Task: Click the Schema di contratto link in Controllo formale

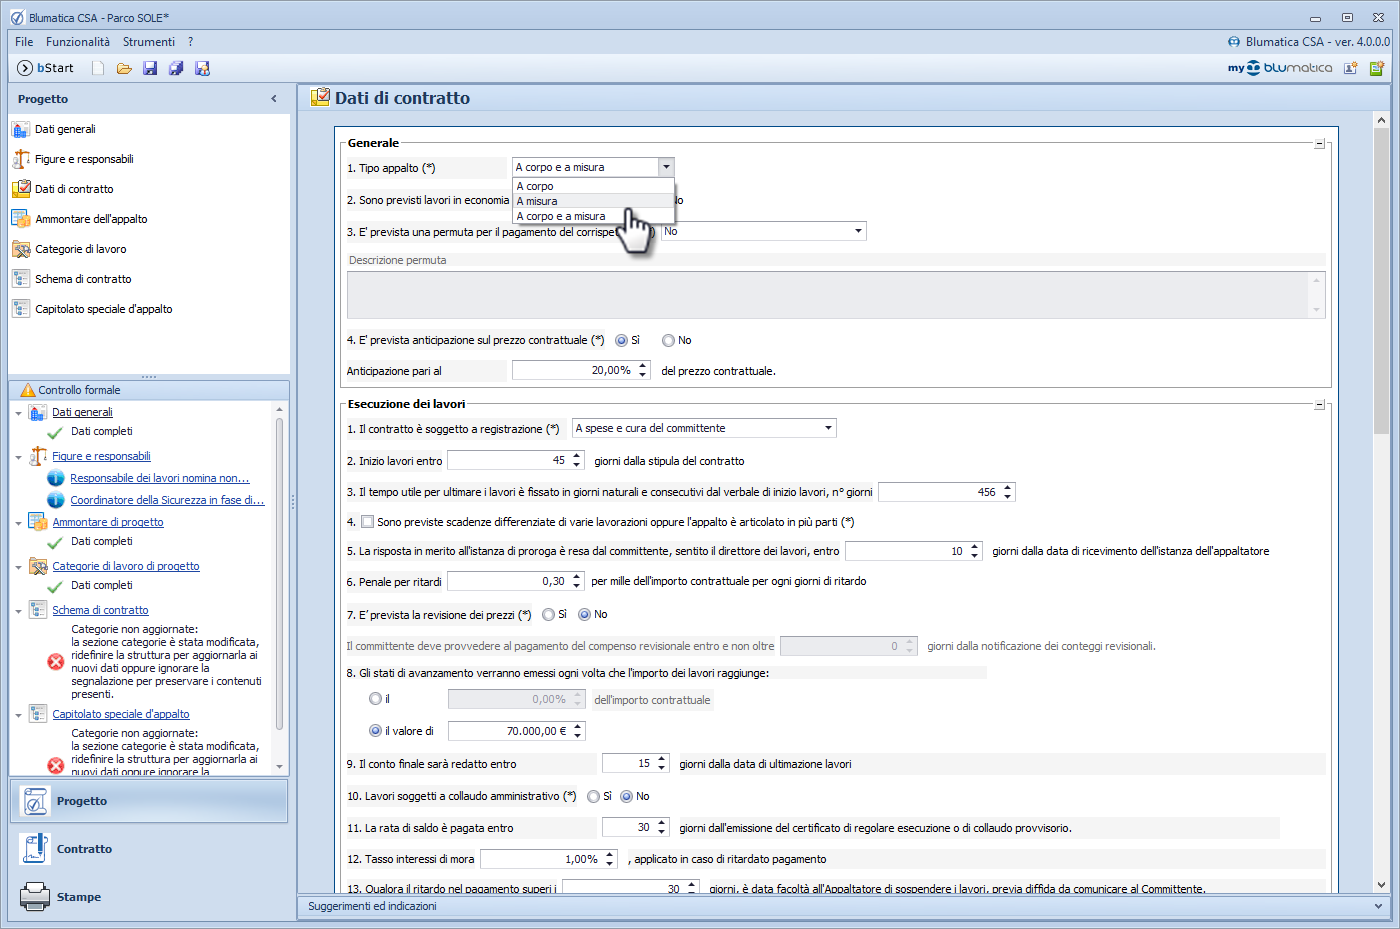Action: point(100,610)
